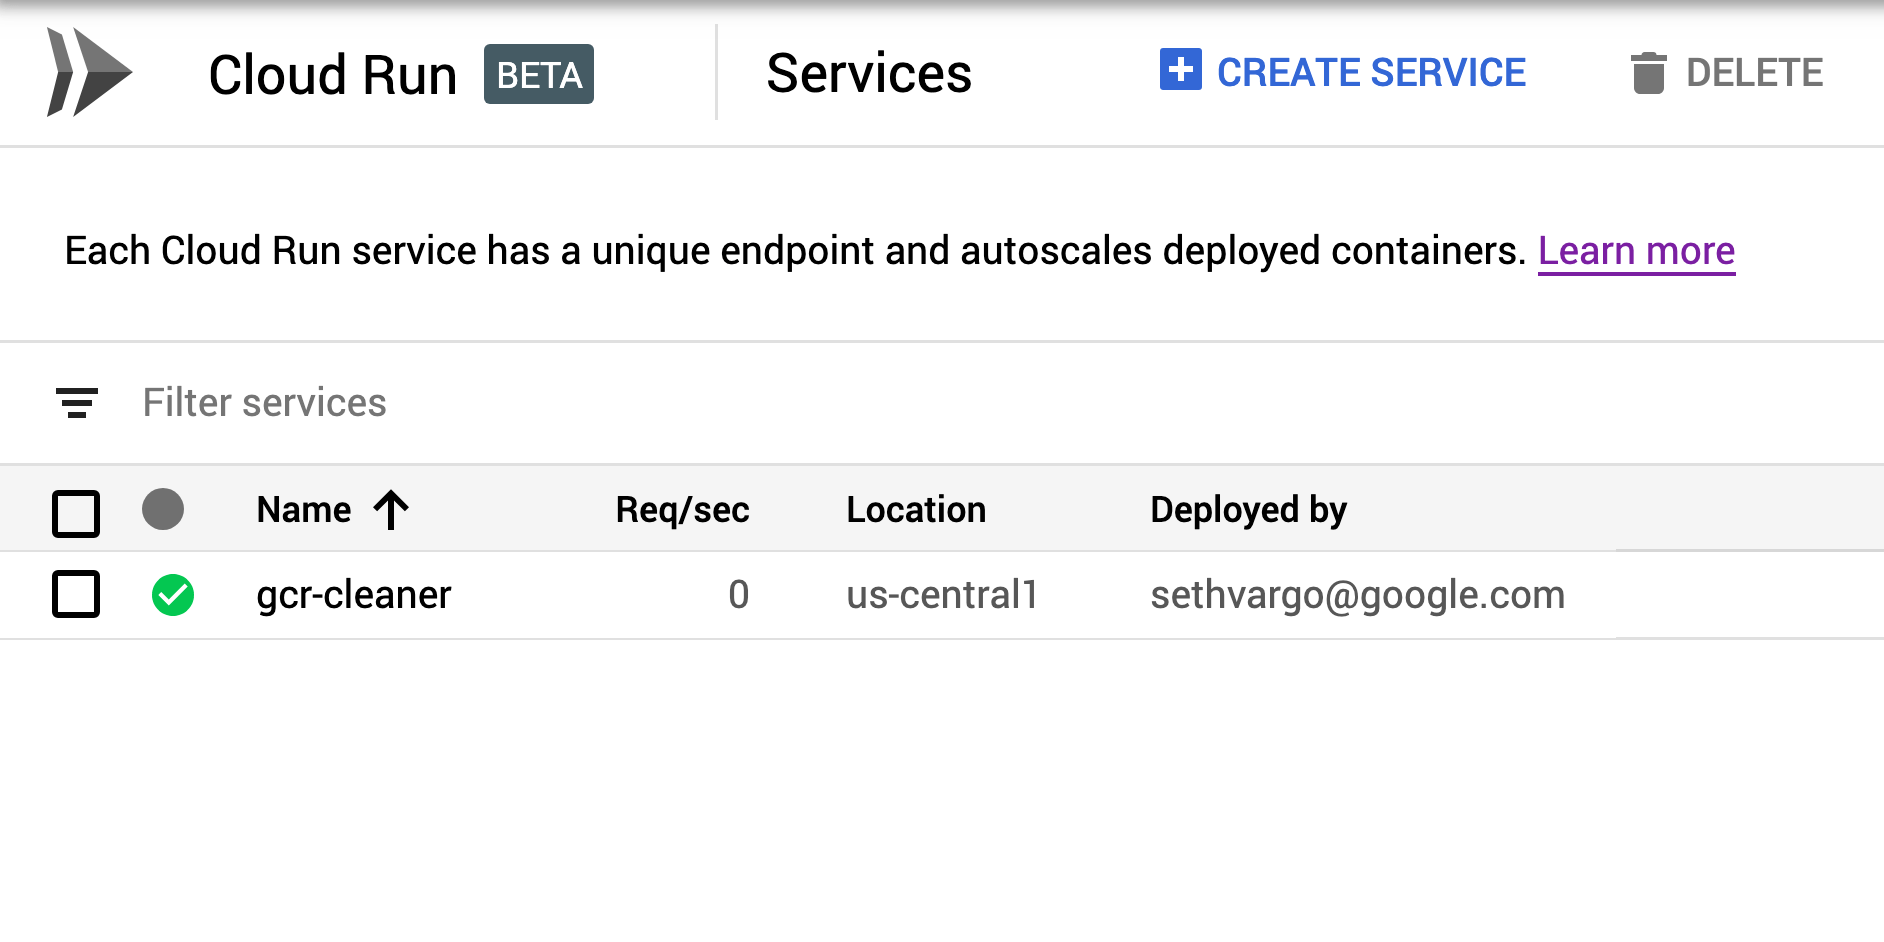Click the gray status circle header
The image size is (1884, 942).
tap(163, 509)
